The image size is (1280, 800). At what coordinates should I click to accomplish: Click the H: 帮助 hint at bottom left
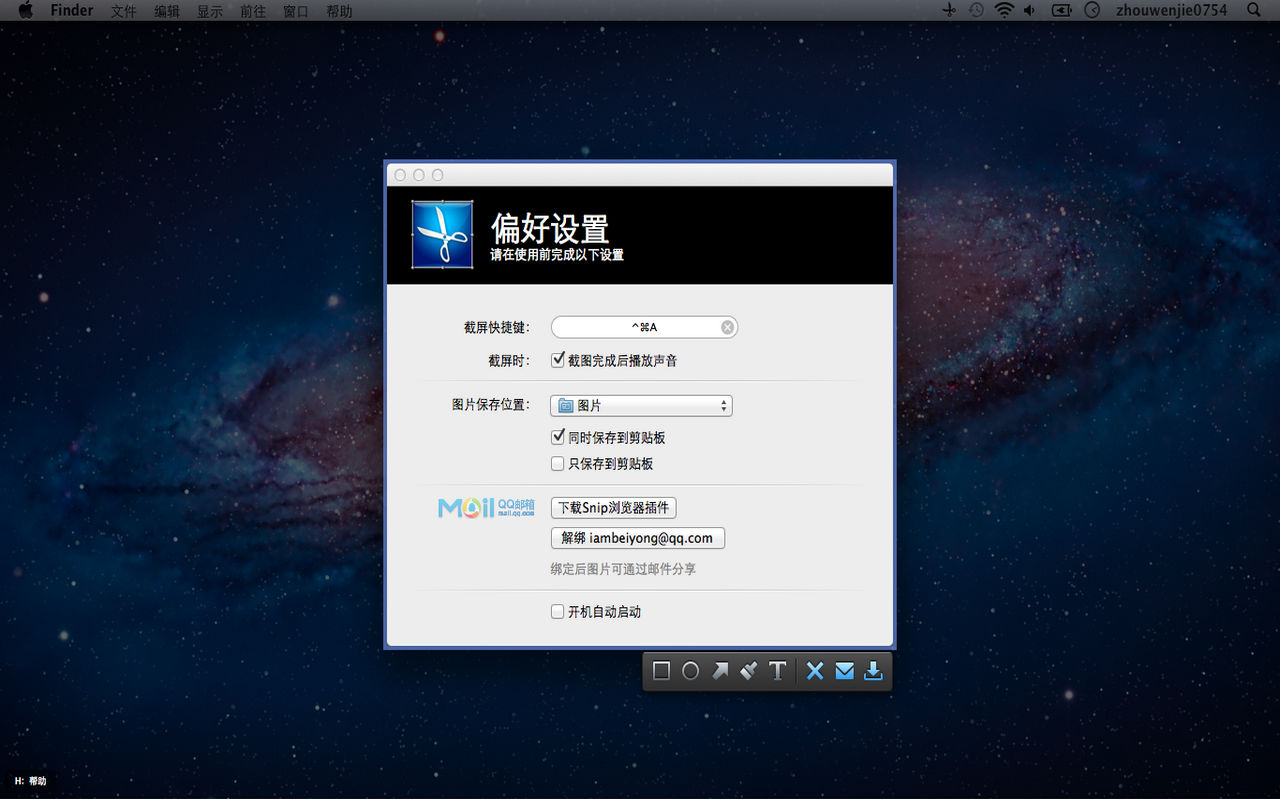(30, 781)
